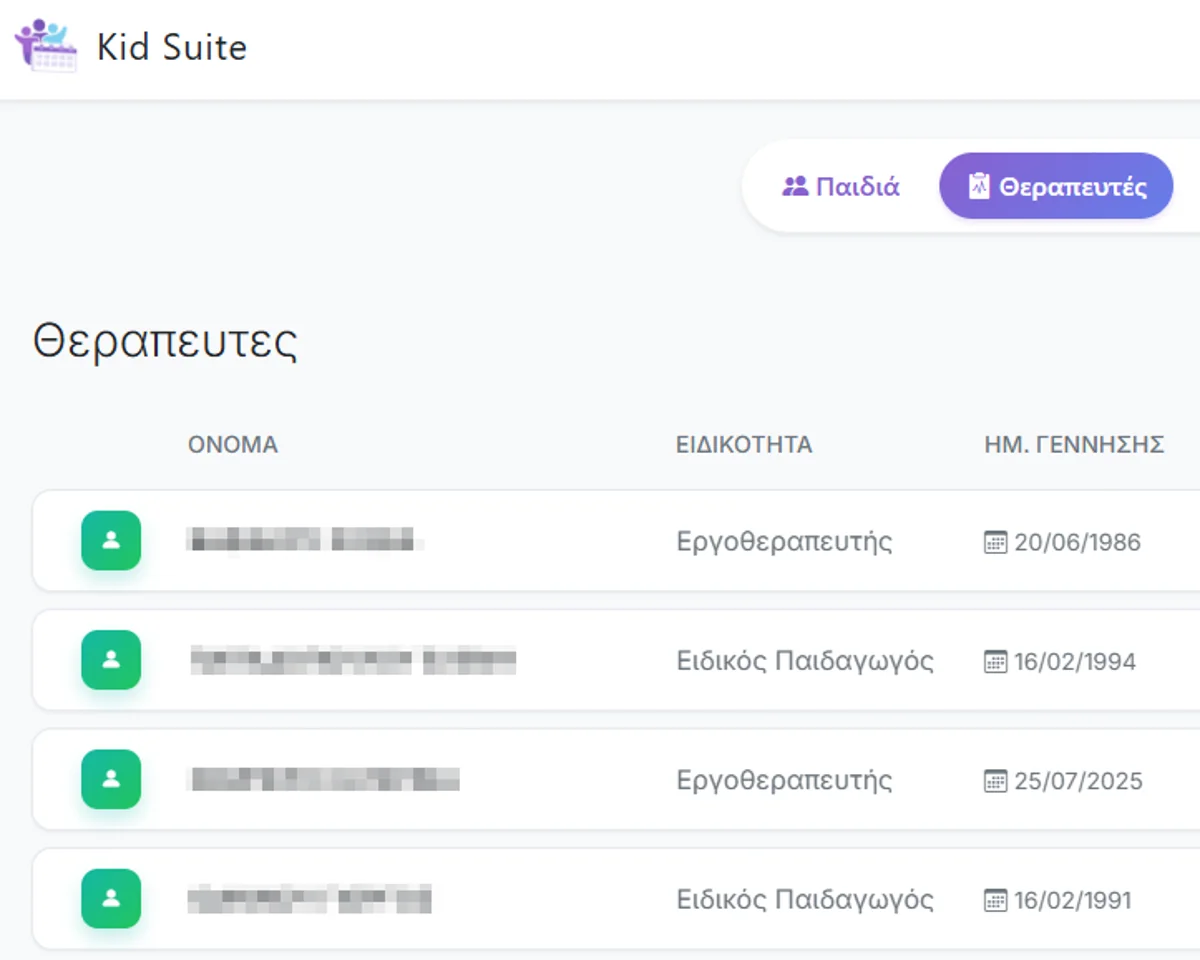The image size is (1200, 960).
Task: Switch to the Παιδιά tab
Action: point(841,186)
